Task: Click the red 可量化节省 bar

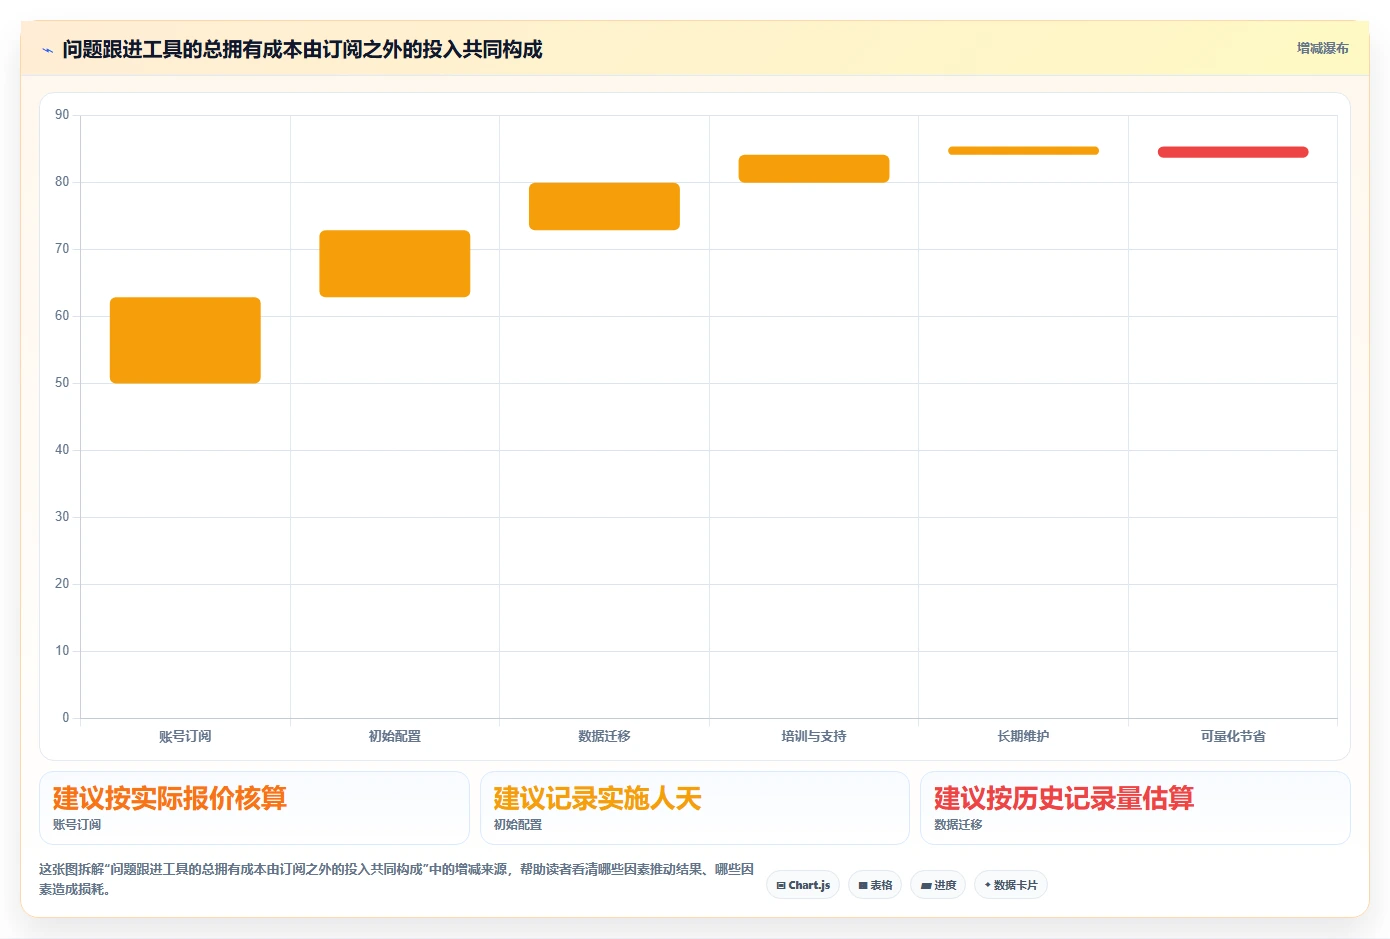Action: click(1233, 152)
